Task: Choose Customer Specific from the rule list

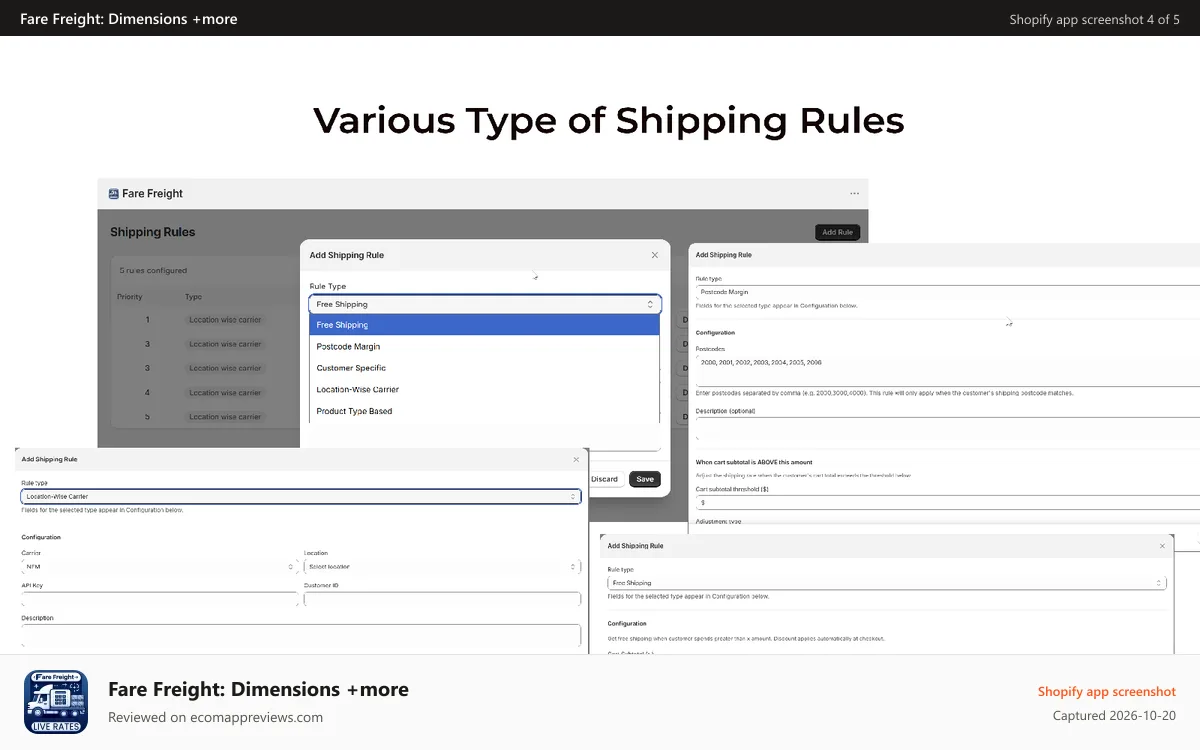Action: tap(485, 368)
